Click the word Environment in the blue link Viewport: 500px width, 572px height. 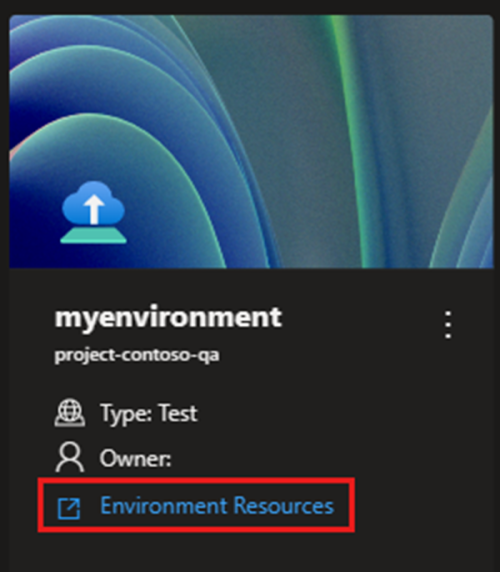(164, 506)
